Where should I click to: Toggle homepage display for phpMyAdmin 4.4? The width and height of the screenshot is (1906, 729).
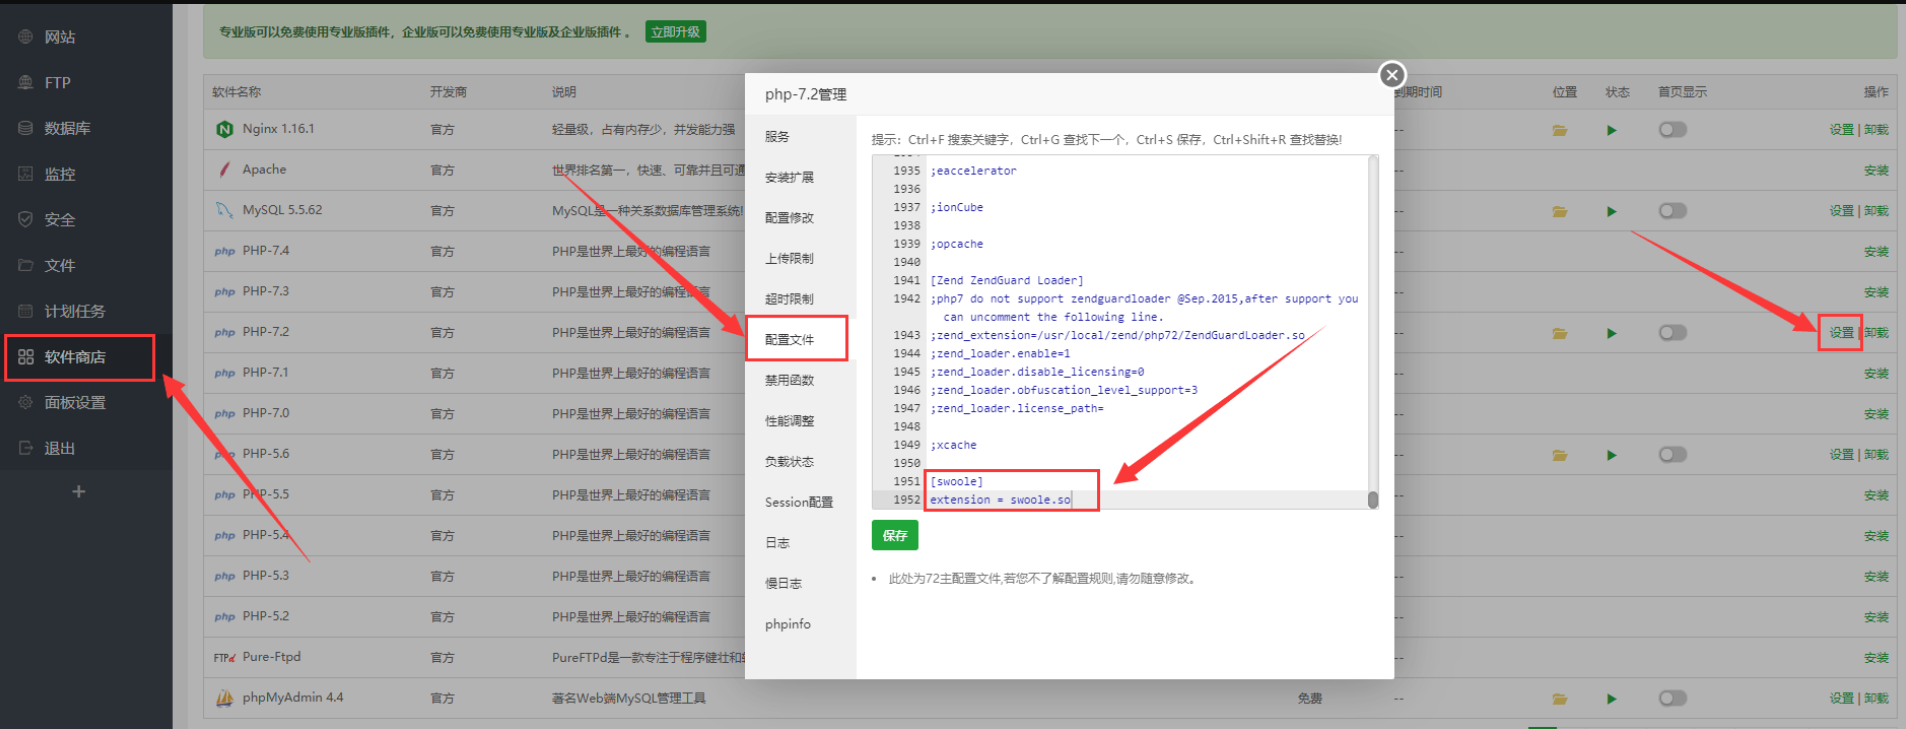pos(1672,699)
